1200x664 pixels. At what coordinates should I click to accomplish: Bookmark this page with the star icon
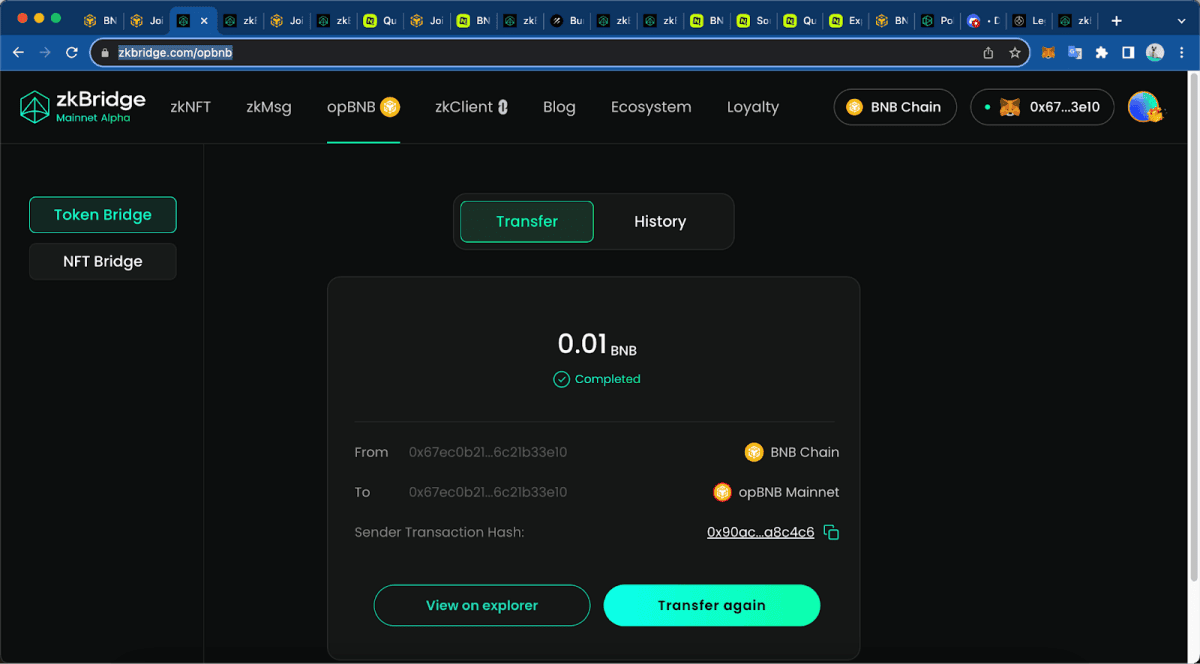(x=1014, y=52)
